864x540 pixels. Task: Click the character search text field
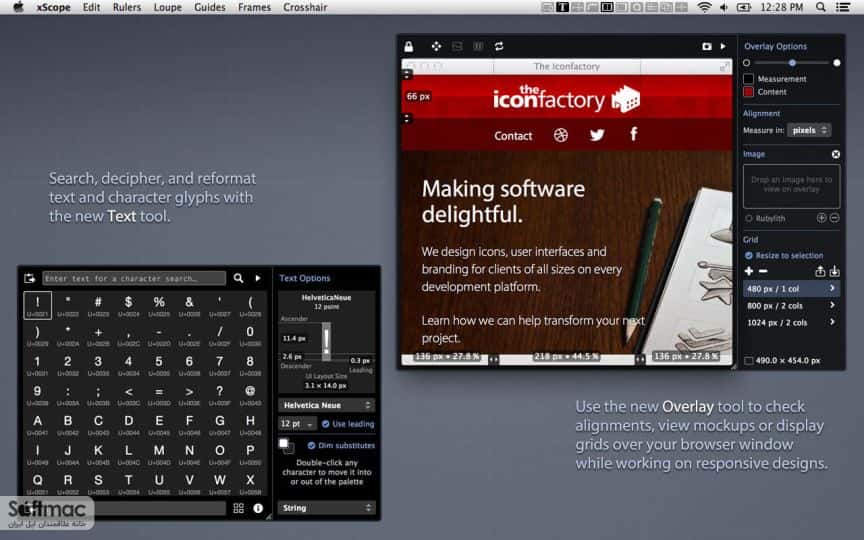(x=134, y=278)
